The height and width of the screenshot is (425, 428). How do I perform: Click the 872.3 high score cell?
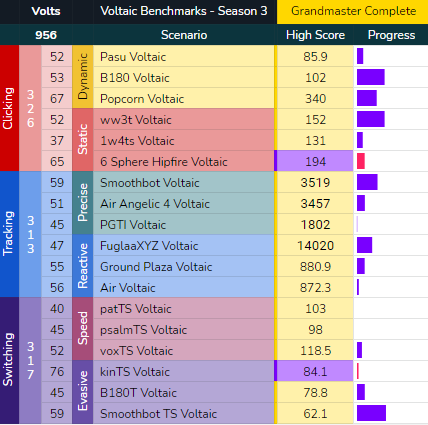coord(315,288)
